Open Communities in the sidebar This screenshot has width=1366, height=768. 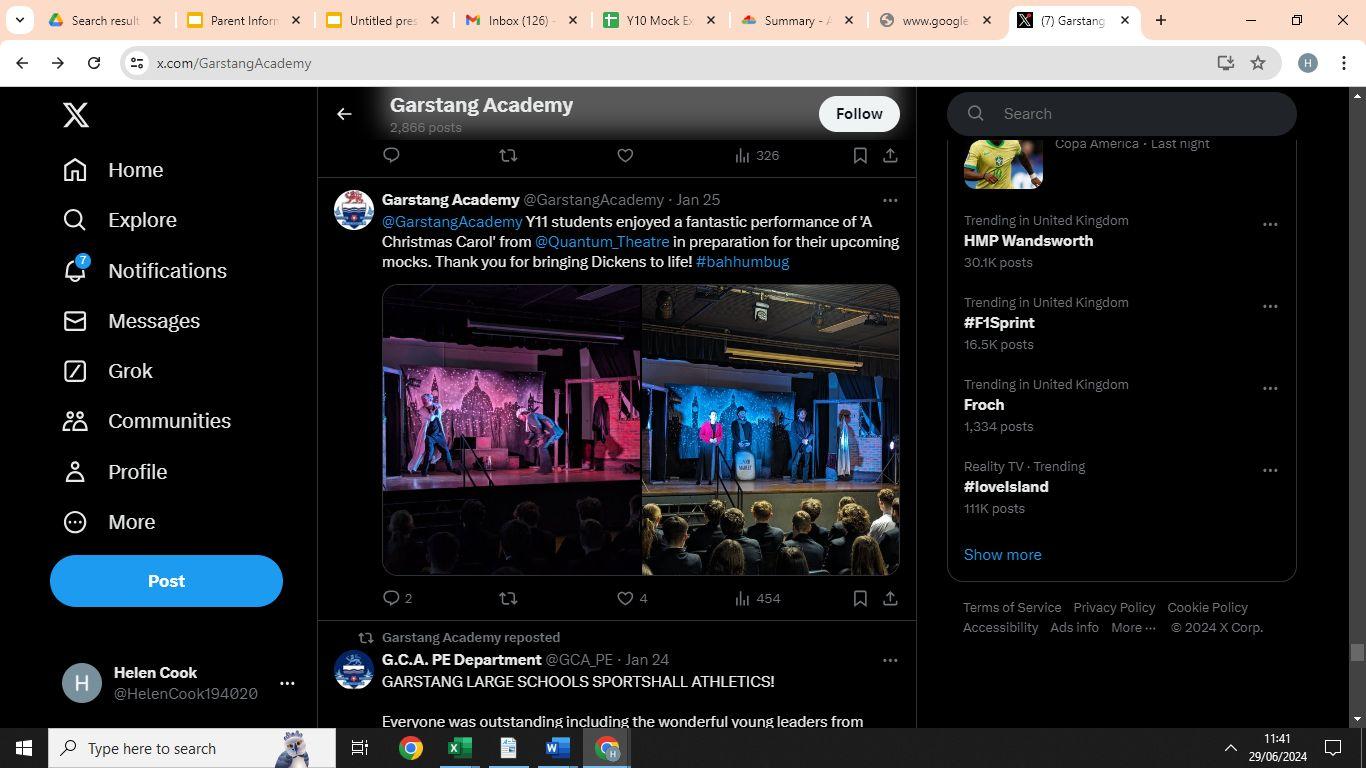pyautogui.click(x=147, y=421)
